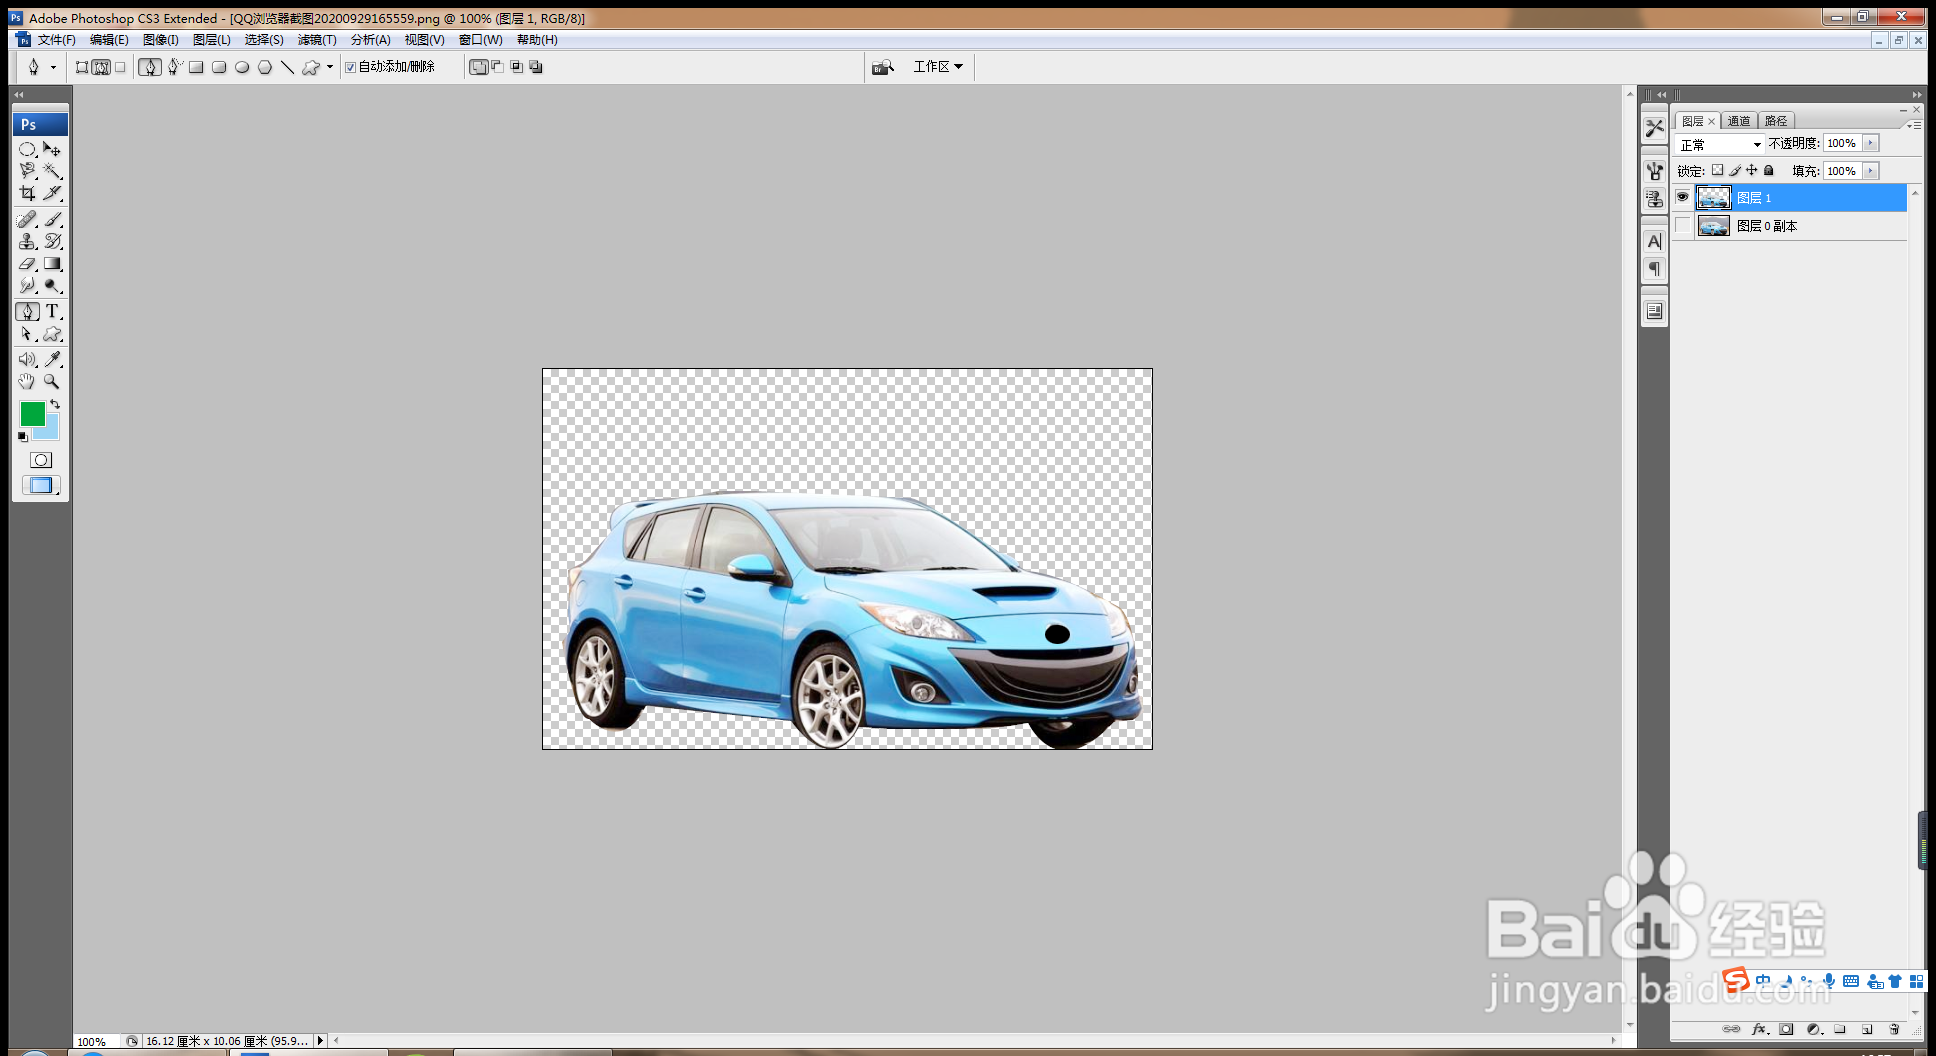Select the Gradient tool
The image size is (1936, 1056).
(52, 264)
